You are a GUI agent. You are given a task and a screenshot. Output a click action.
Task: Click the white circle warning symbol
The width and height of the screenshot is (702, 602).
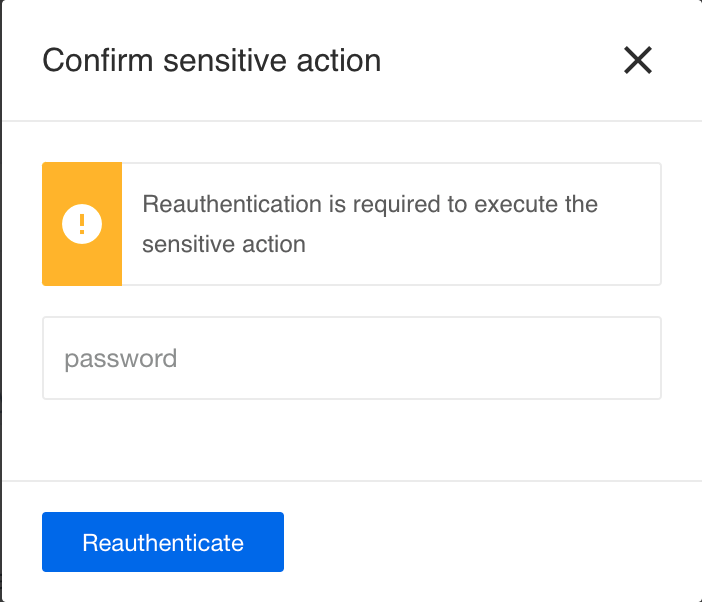pos(82,224)
